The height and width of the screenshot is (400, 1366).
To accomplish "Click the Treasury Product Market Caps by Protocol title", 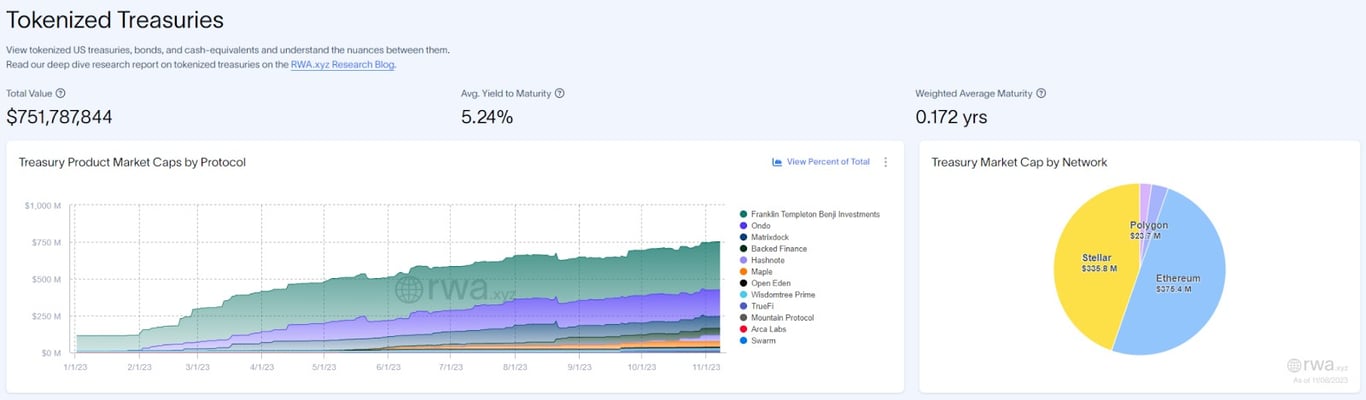I will click(132, 162).
